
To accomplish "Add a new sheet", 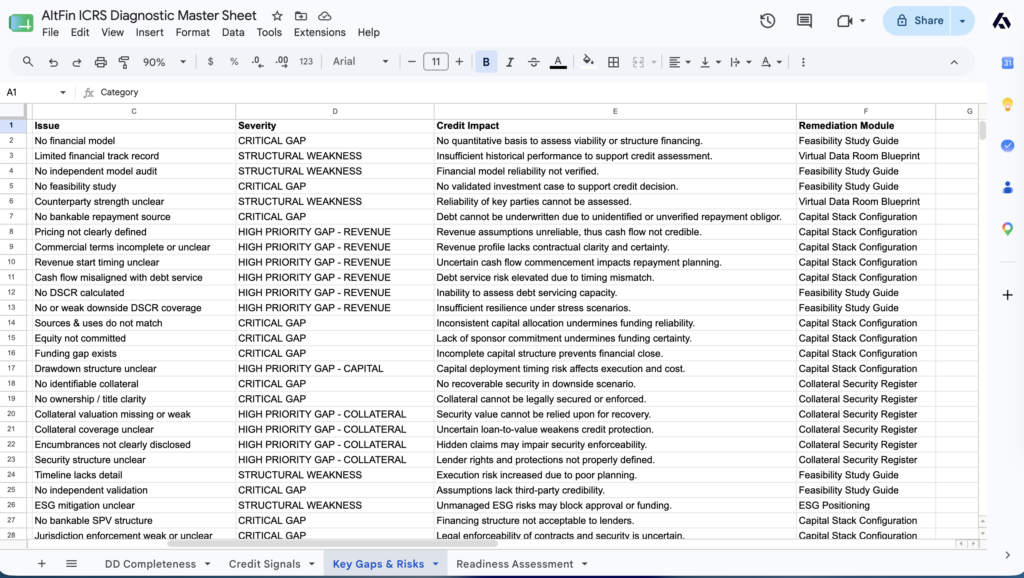I will click(x=42, y=564).
